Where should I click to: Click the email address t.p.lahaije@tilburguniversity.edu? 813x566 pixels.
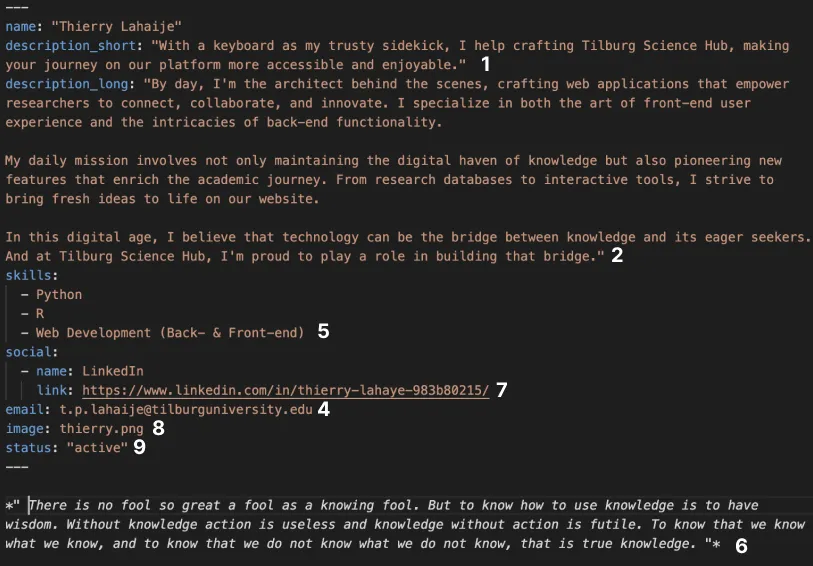point(186,409)
